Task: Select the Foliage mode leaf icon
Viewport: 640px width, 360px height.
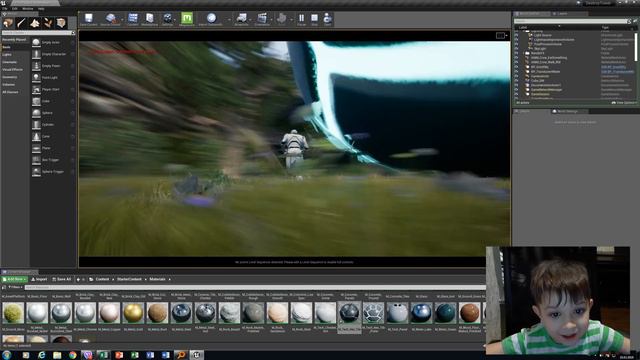Action: (x=48, y=23)
